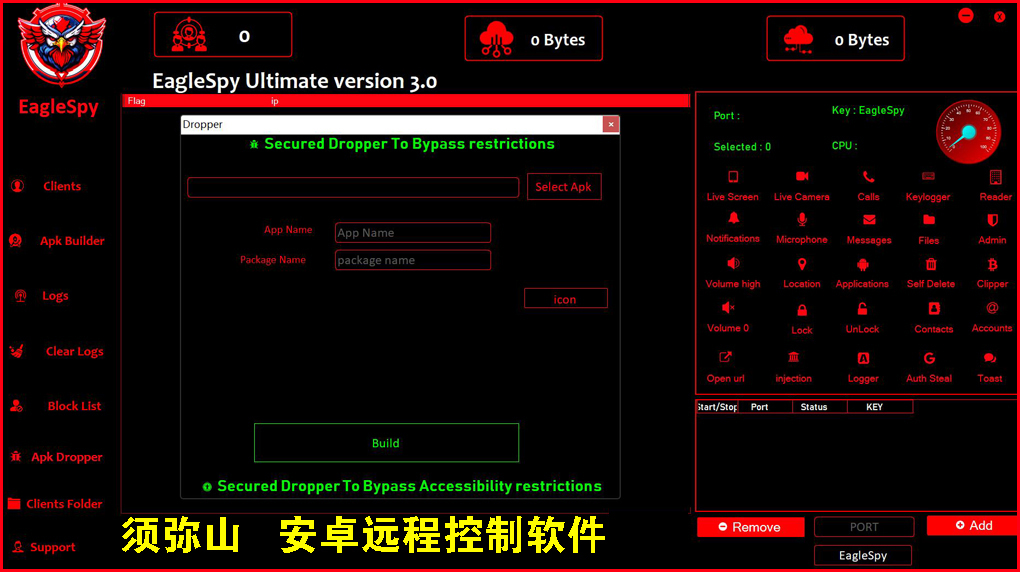Open the Contacts icon
This screenshot has width=1020, height=572.
coord(934,308)
